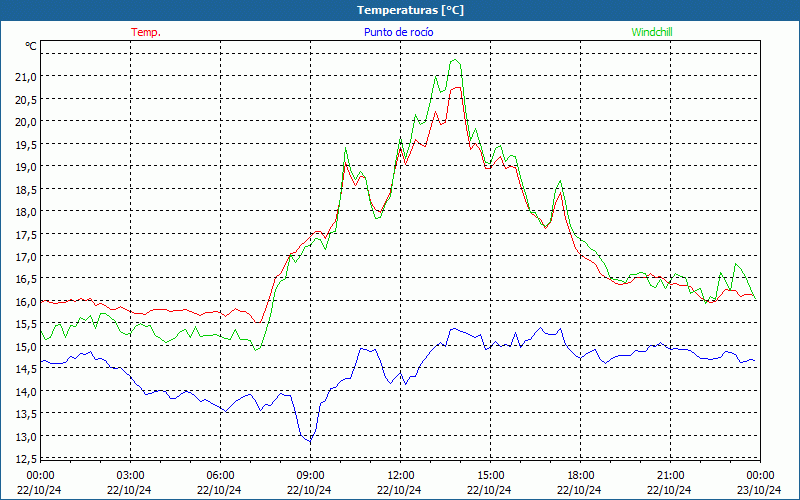The height and width of the screenshot is (500, 800).
Task: Click the 13,0 y-axis value
Action: click(x=26, y=436)
